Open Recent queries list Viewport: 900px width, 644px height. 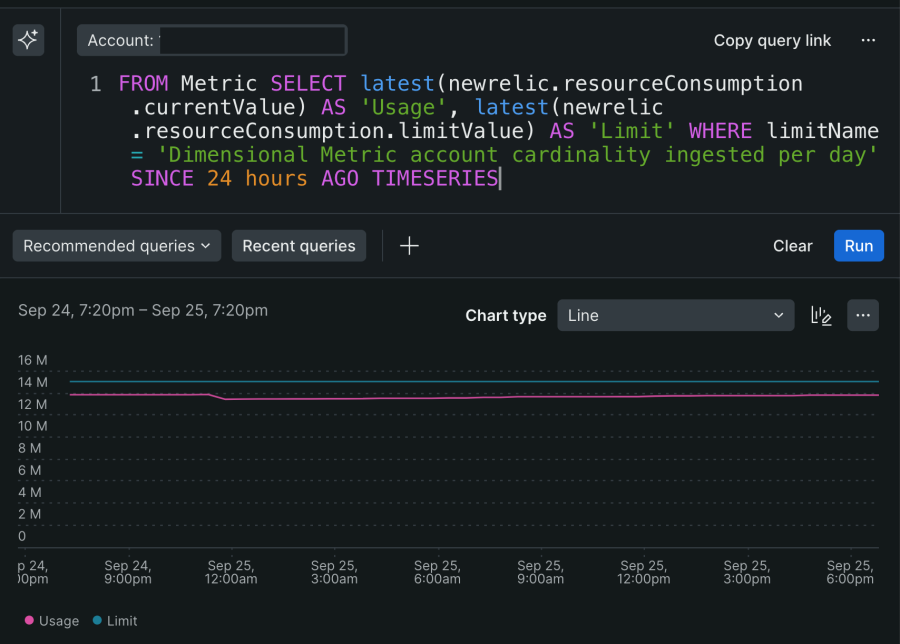[299, 246]
